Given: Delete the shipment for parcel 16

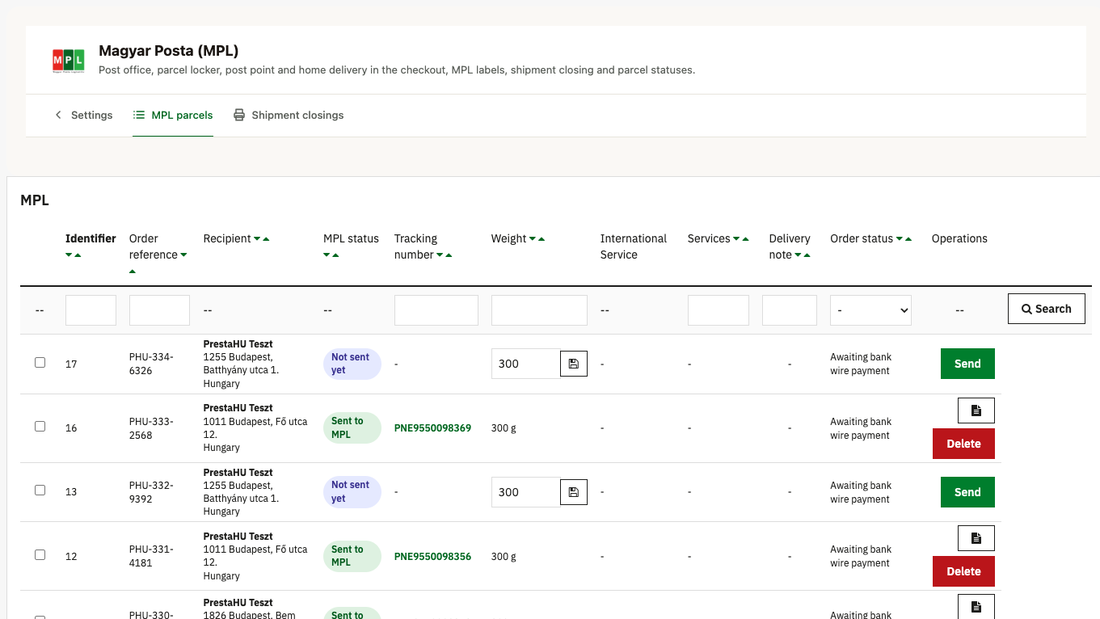Looking at the screenshot, I should pos(963,444).
